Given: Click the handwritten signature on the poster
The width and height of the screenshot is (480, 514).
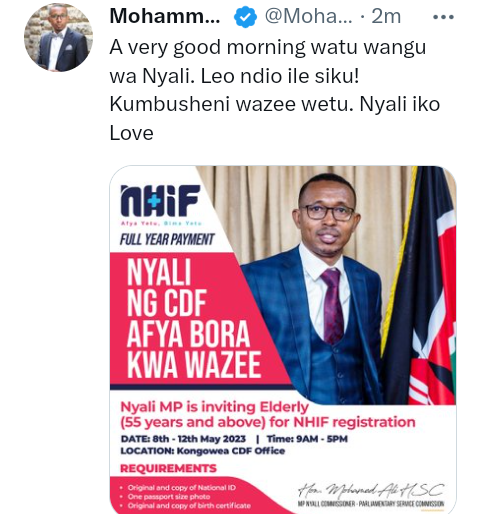Looking at the screenshot, I should point(371,490).
